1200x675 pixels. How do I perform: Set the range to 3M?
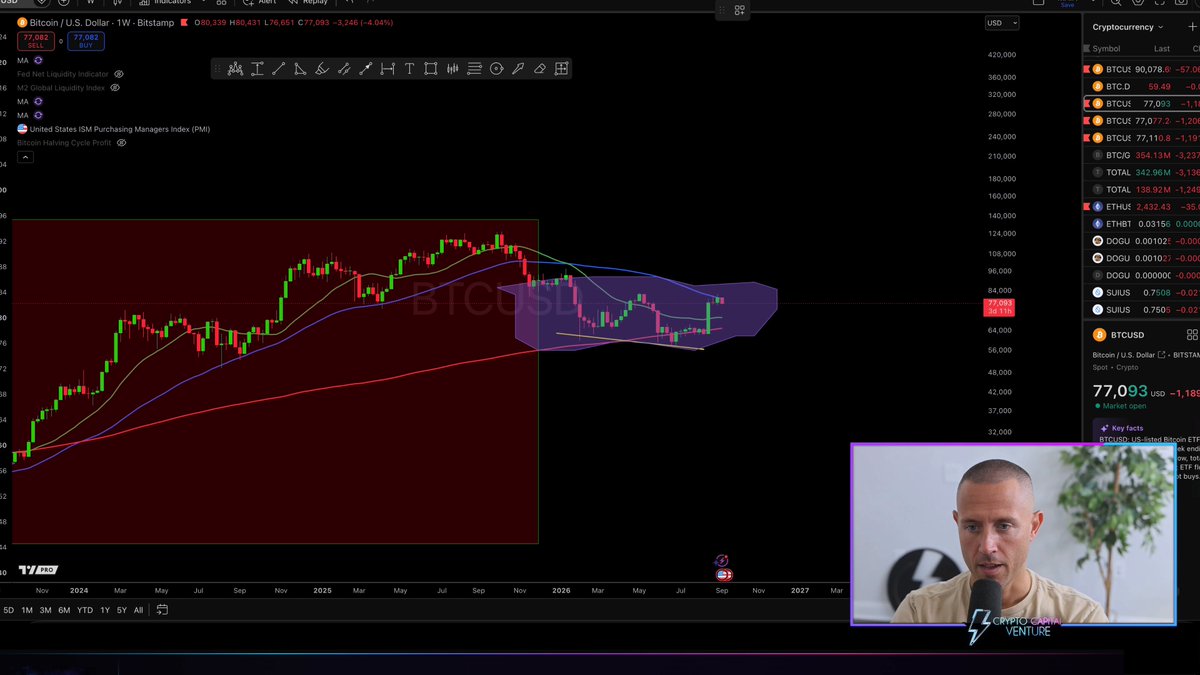[45, 610]
